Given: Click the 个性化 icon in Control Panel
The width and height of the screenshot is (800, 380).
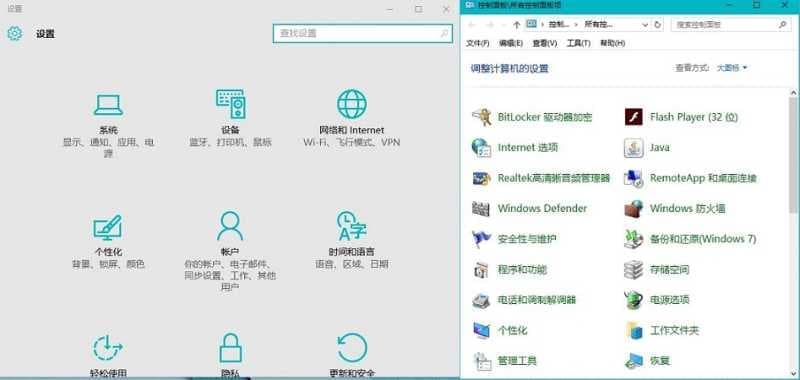Looking at the screenshot, I should (x=481, y=331).
